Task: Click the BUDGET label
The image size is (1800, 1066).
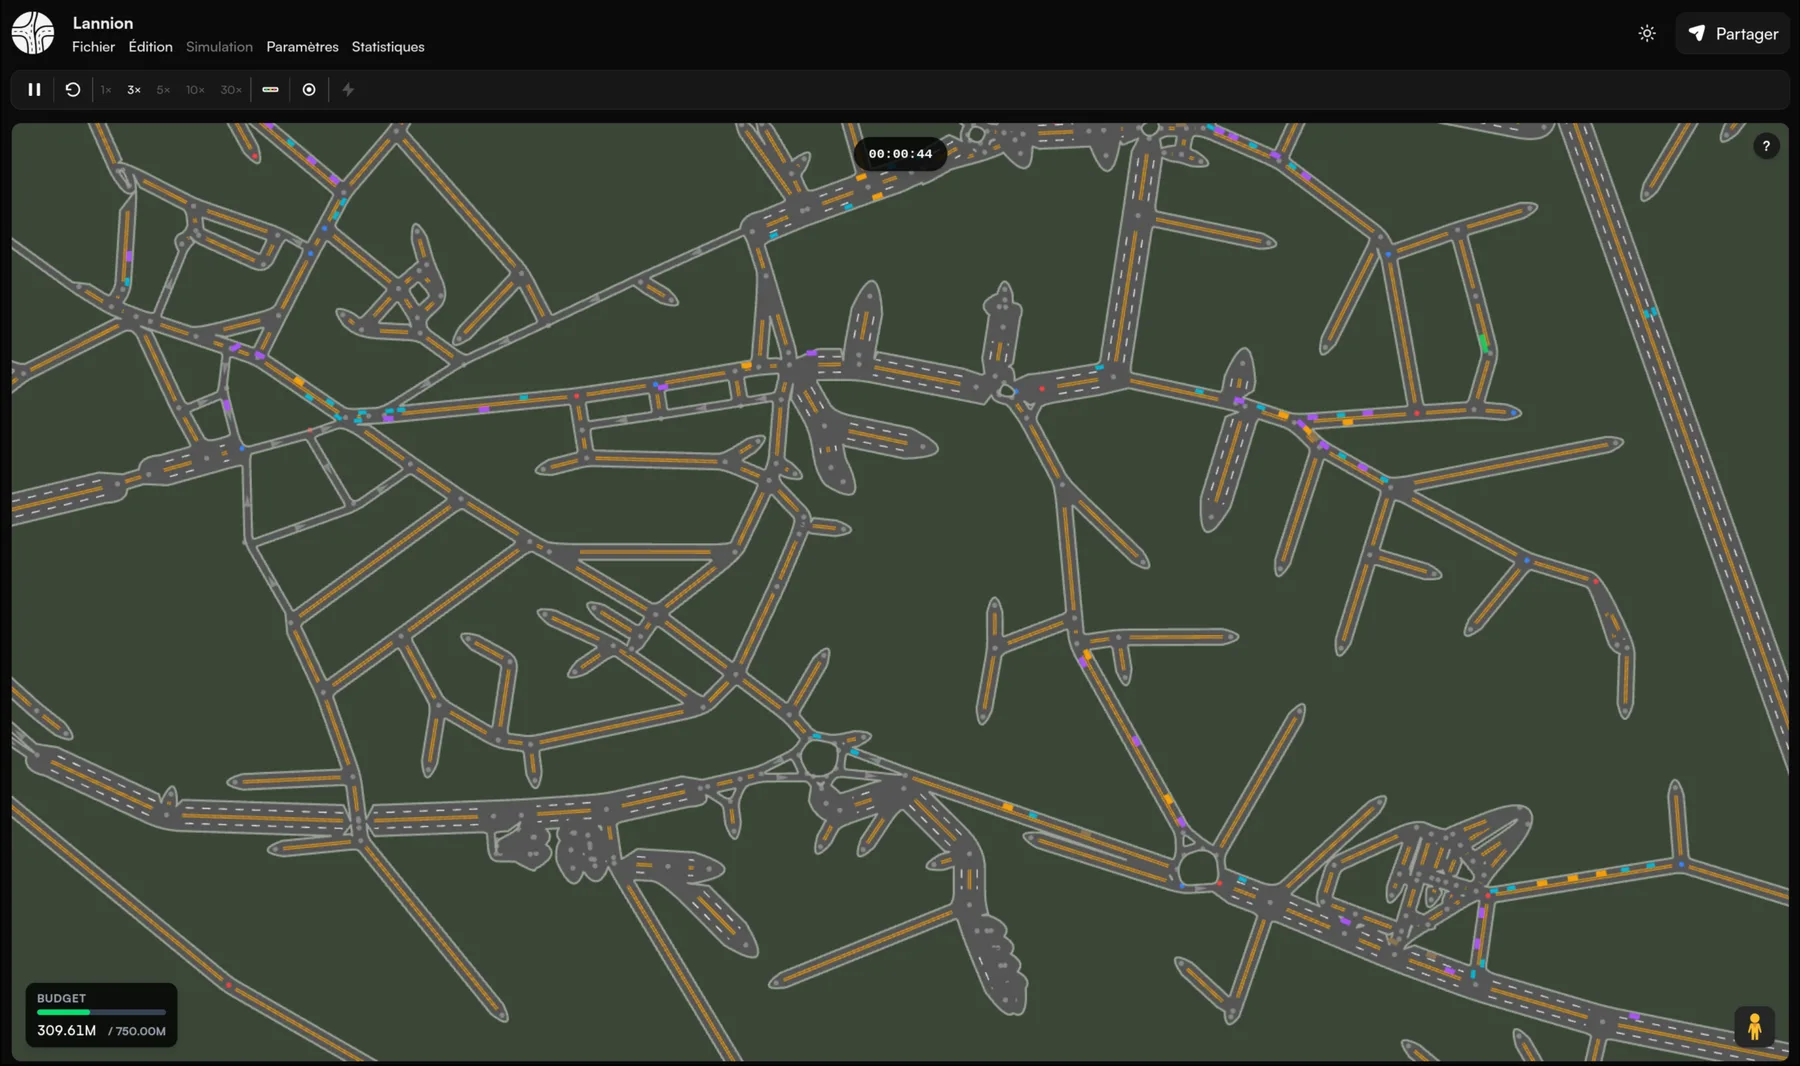Action: click(x=61, y=998)
